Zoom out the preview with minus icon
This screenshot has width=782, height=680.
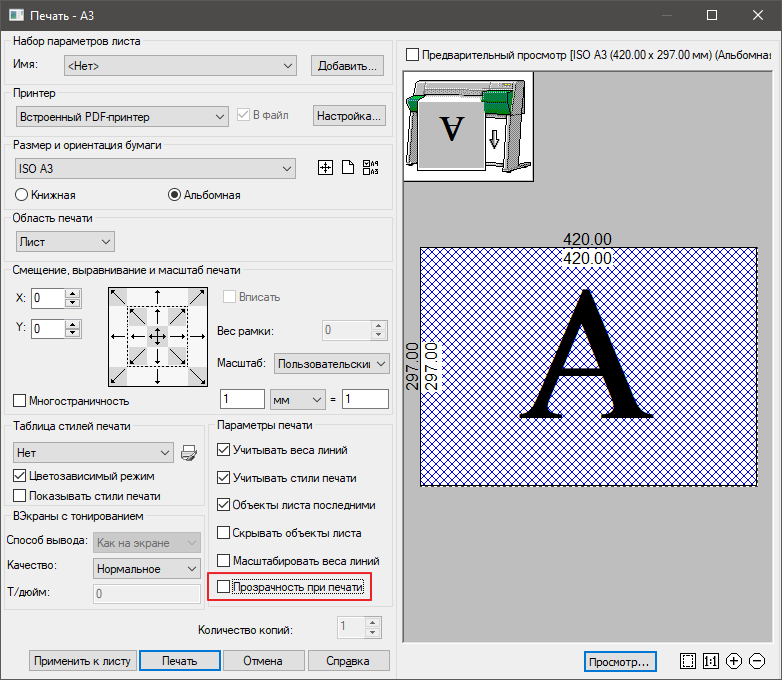pos(757,661)
